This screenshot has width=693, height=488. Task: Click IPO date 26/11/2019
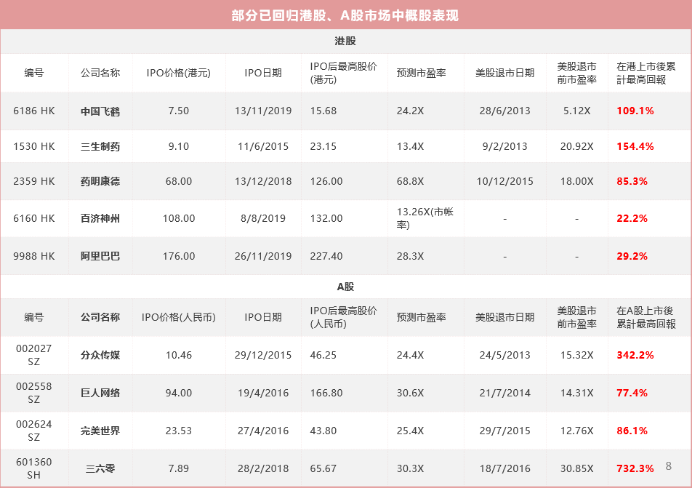[263, 256]
